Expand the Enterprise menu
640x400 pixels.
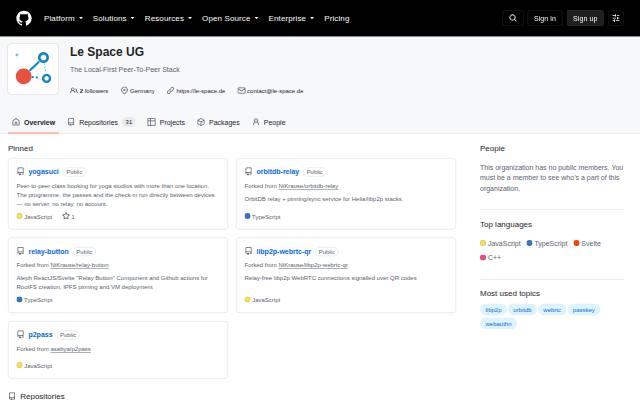point(291,18)
